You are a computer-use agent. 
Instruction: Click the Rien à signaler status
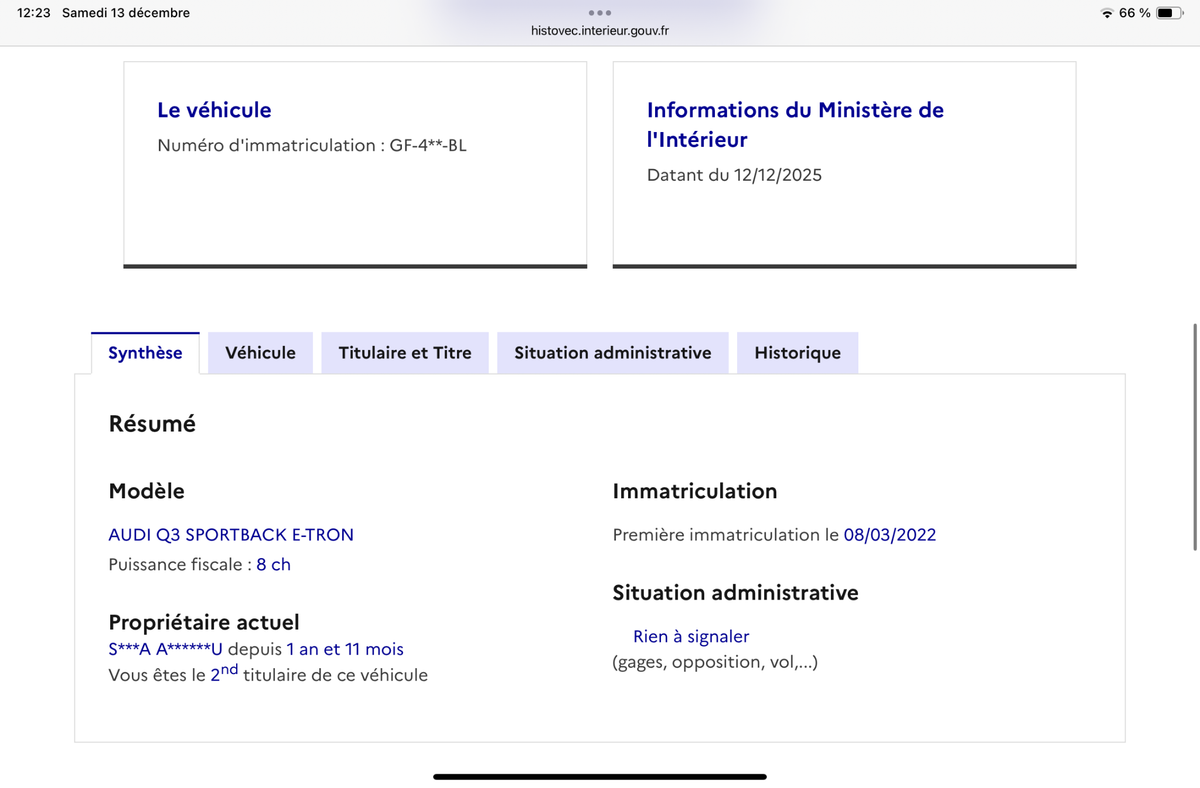[x=690, y=637]
